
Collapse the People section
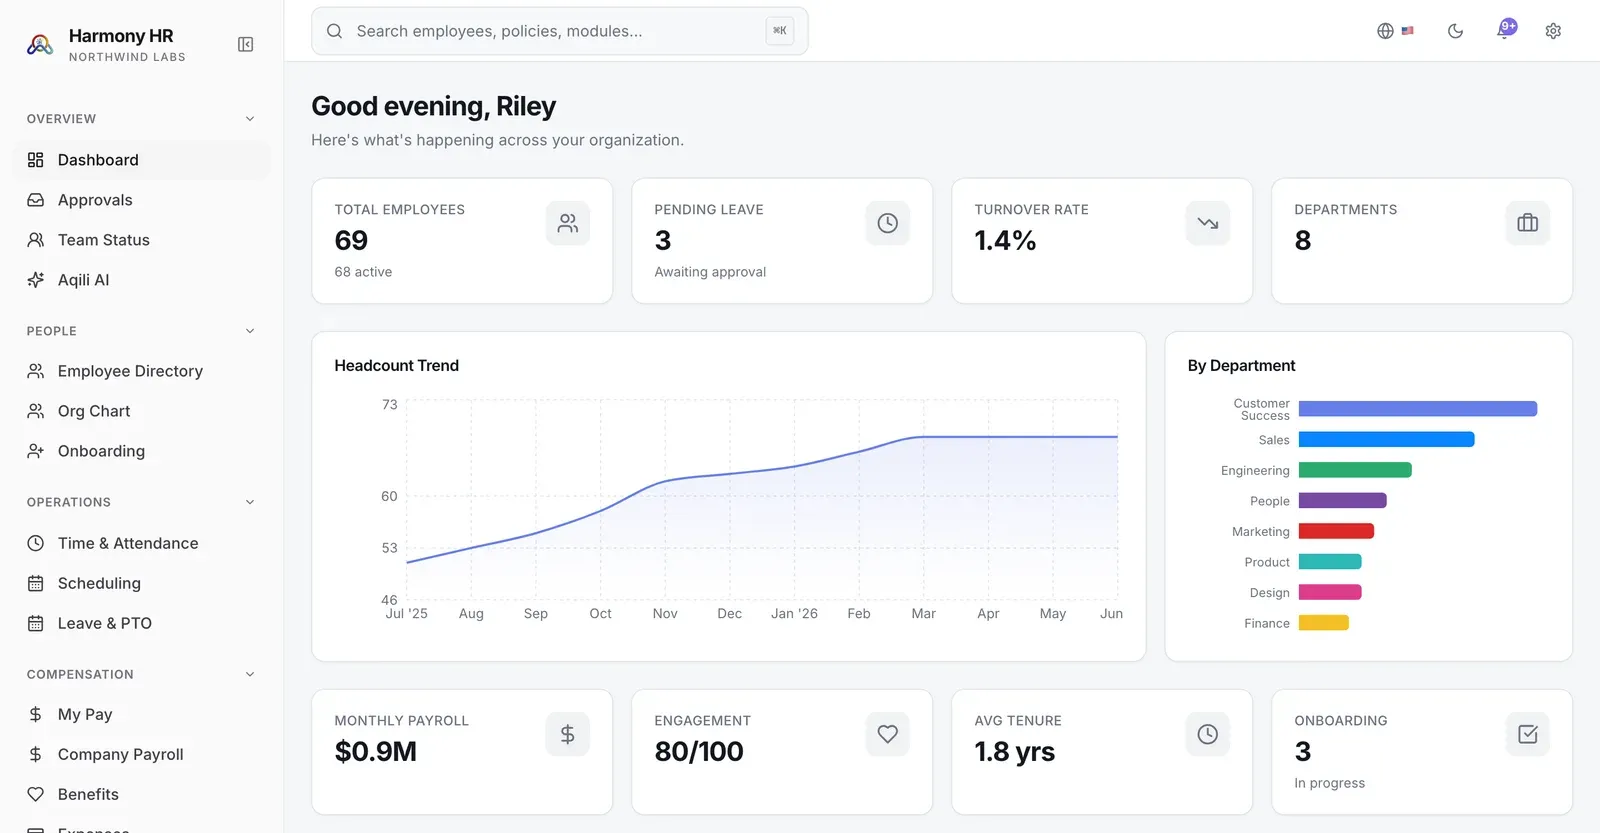click(x=250, y=331)
